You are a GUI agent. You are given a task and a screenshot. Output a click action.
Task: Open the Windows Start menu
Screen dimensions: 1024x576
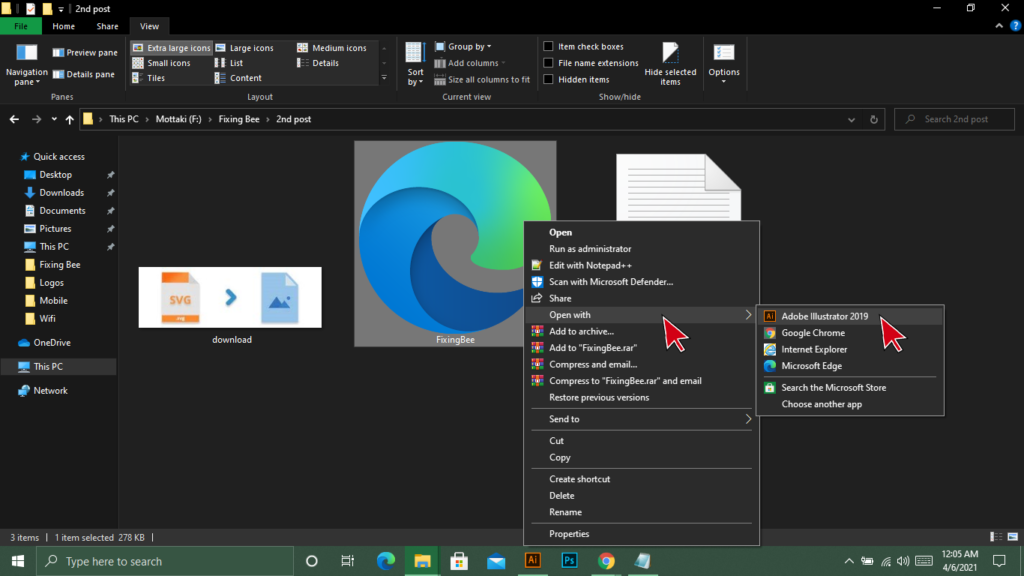tap(18, 561)
